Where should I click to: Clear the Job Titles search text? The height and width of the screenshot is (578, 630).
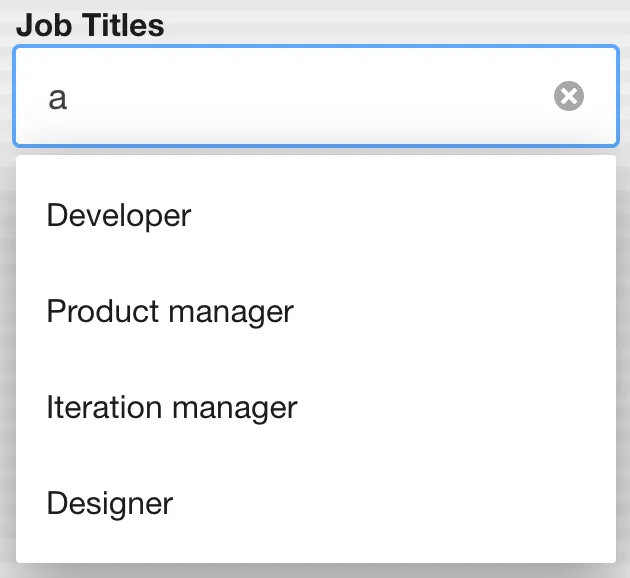[568, 96]
